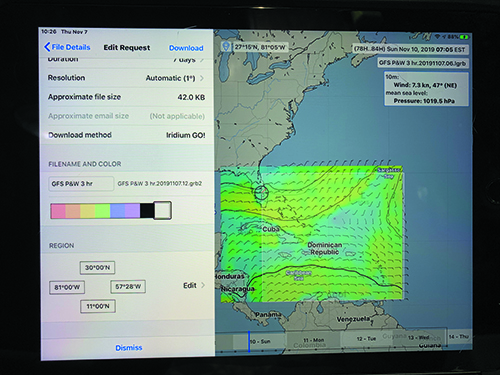This screenshot has width=500, height=375.
Task: Dismiss the Edit Request panel
Action: click(x=129, y=348)
